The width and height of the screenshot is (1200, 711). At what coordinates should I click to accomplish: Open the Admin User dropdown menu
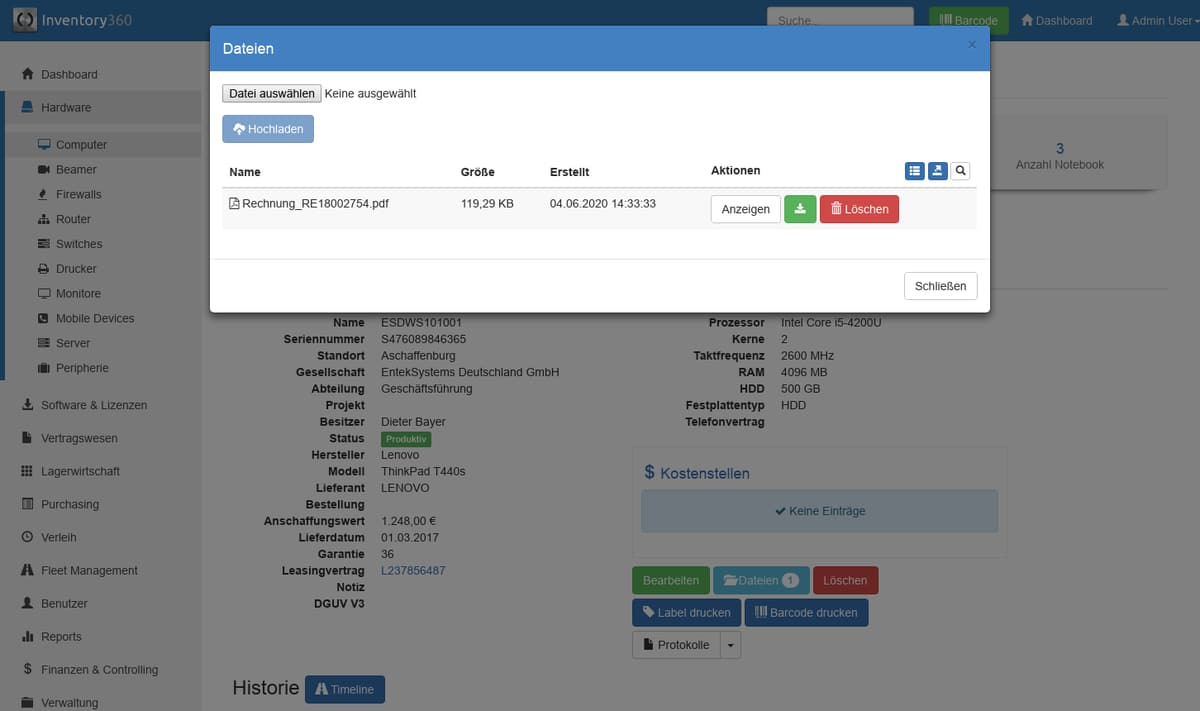pos(1155,20)
